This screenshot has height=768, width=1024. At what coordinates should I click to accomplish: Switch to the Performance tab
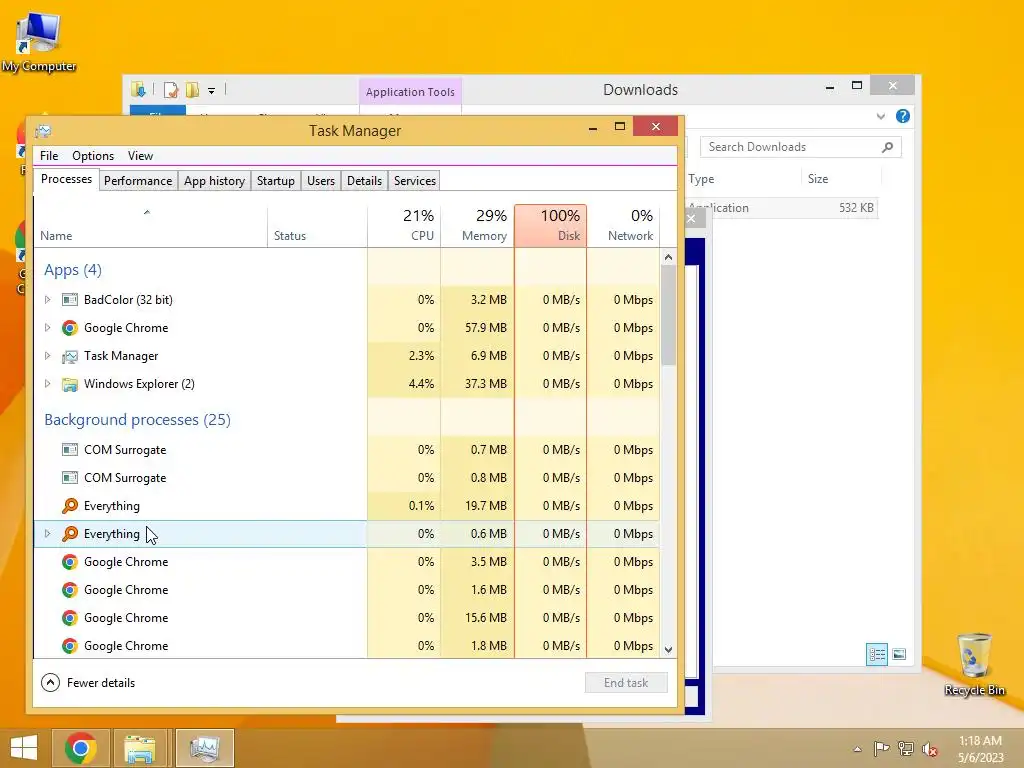(x=138, y=181)
